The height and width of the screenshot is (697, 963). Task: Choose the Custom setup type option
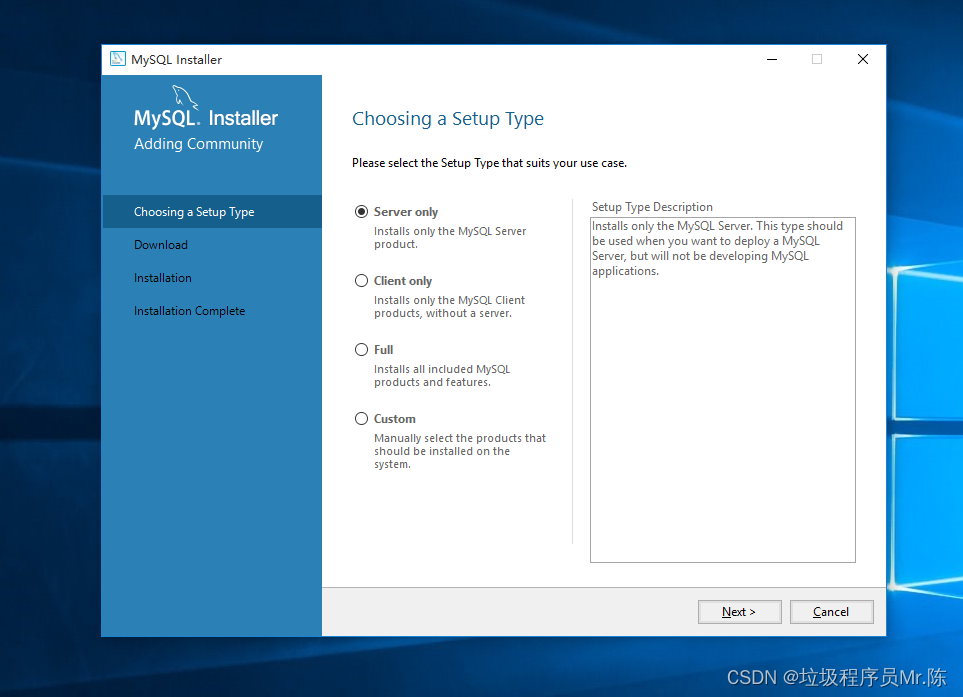point(361,419)
